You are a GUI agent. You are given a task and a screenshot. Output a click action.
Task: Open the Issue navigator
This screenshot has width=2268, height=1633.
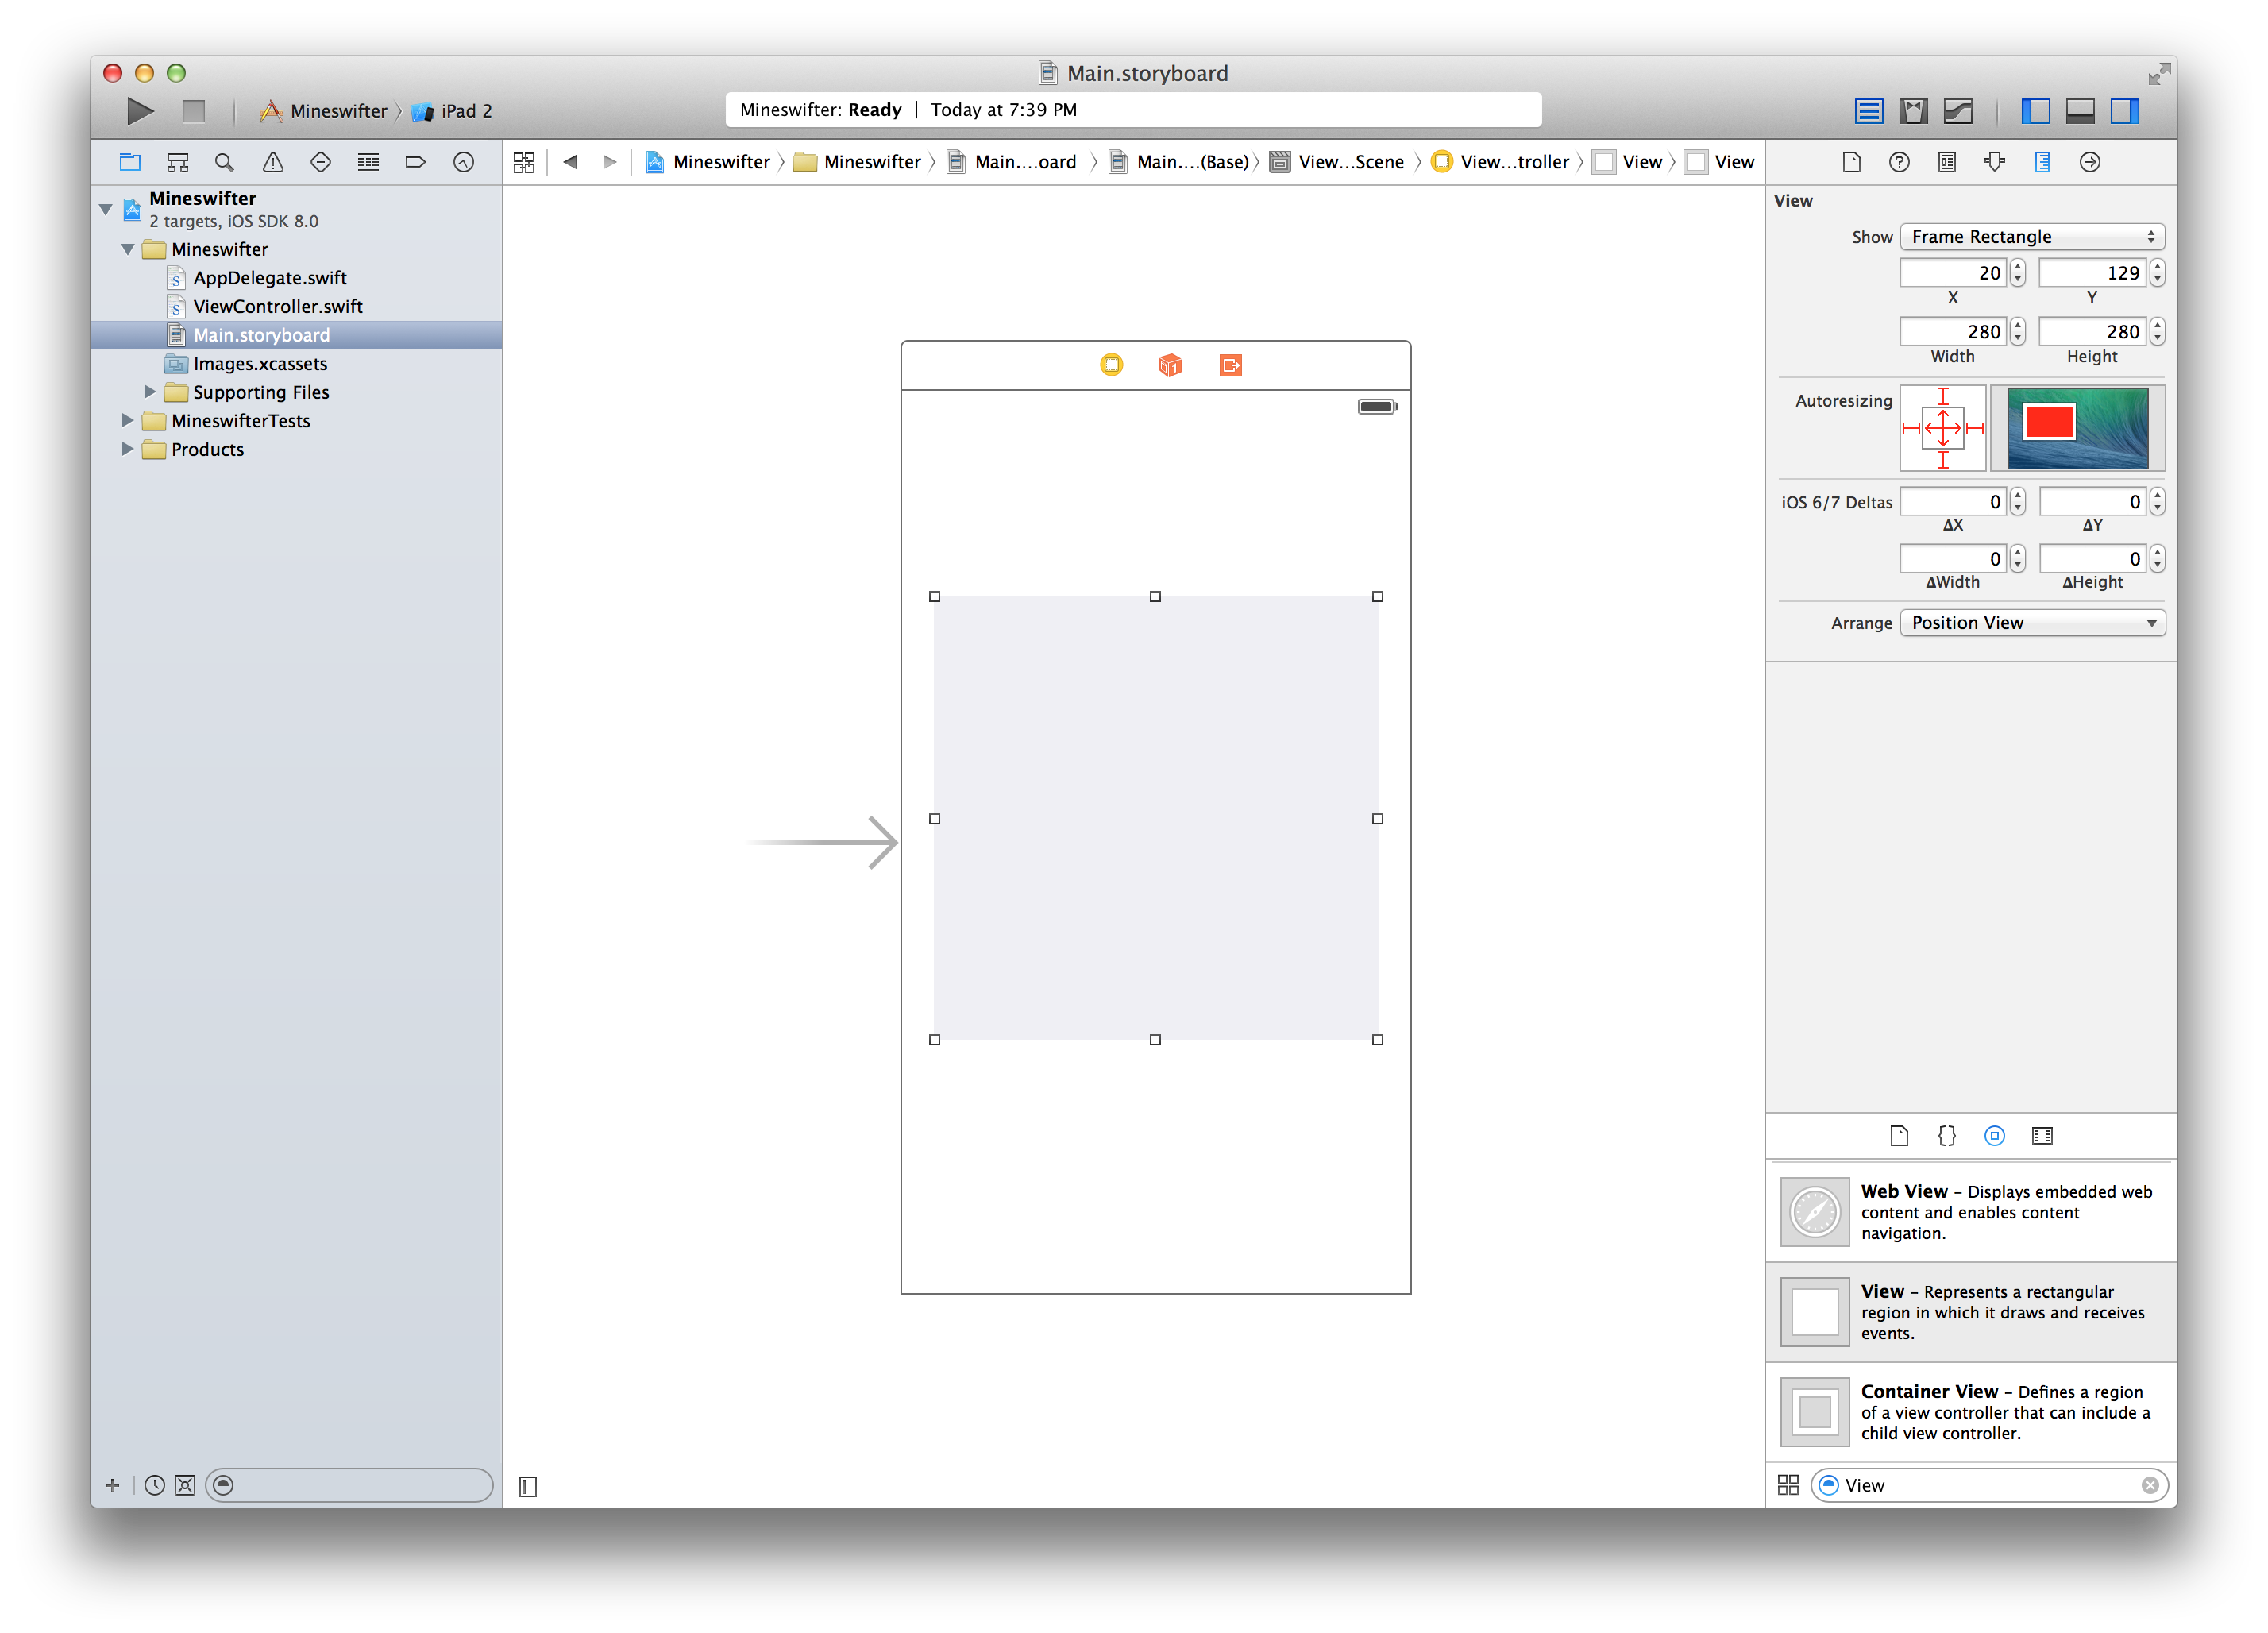(273, 162)
